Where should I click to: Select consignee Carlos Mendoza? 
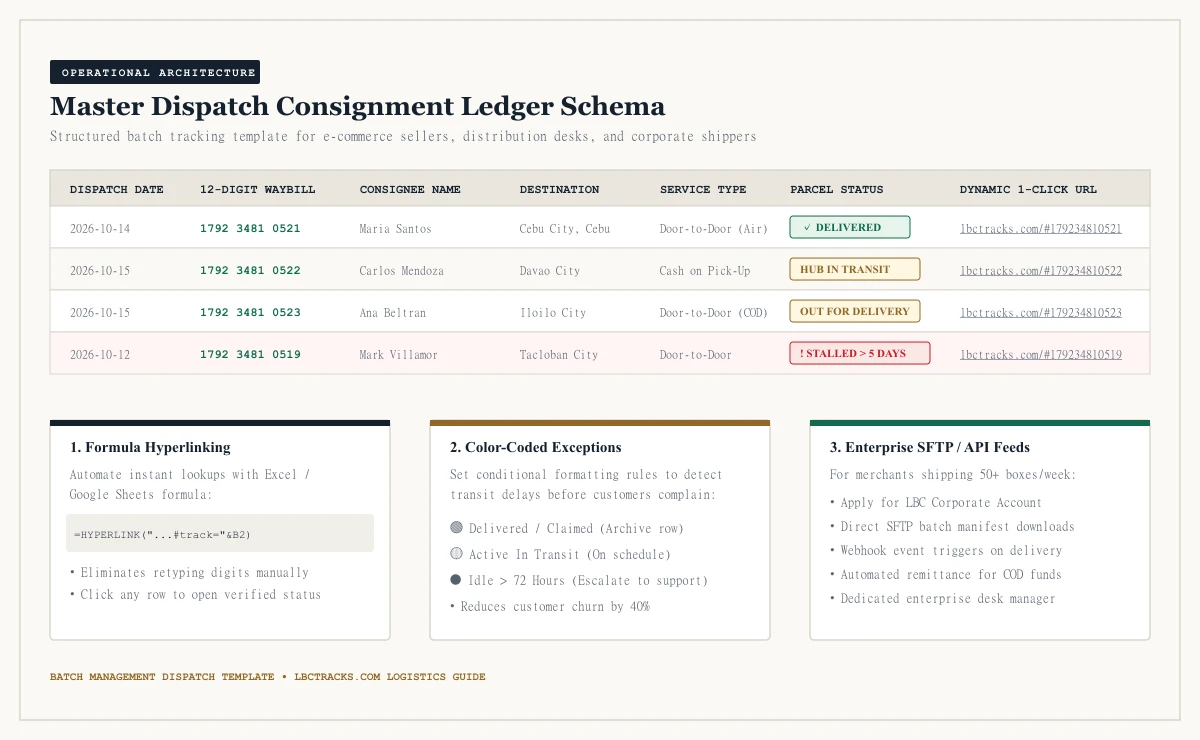(402, 271)
